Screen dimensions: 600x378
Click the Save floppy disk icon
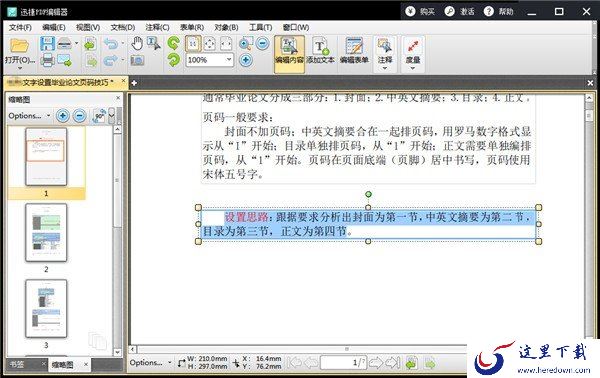[47, 44]
